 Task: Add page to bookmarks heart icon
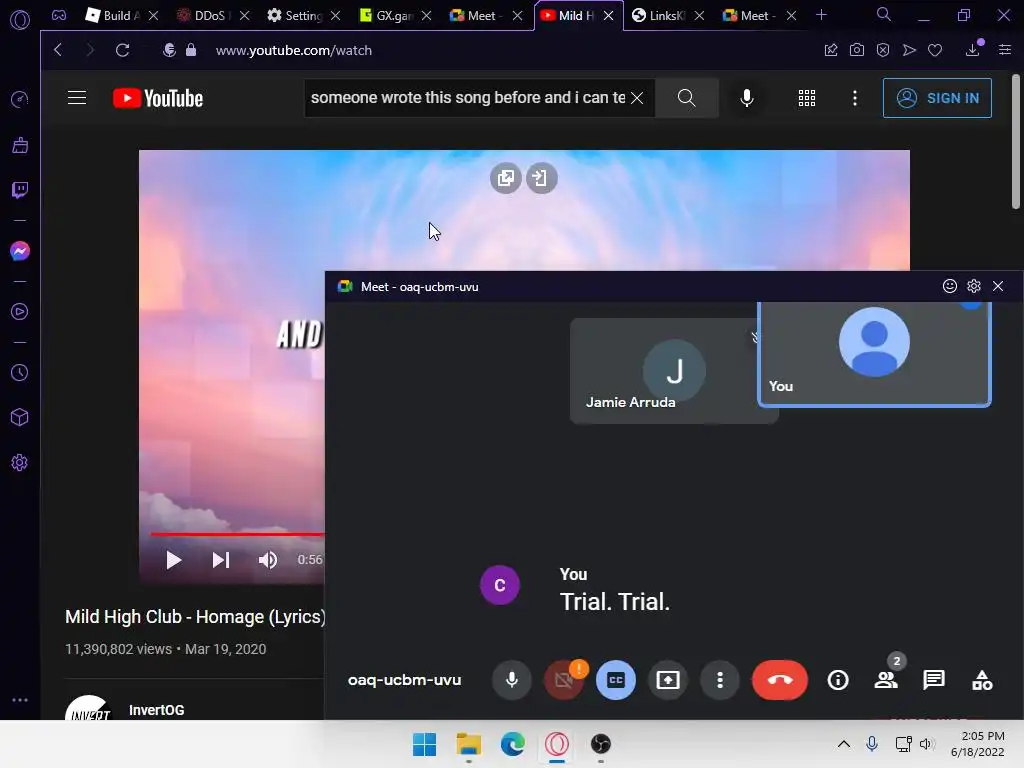click(x=935, y=50)
